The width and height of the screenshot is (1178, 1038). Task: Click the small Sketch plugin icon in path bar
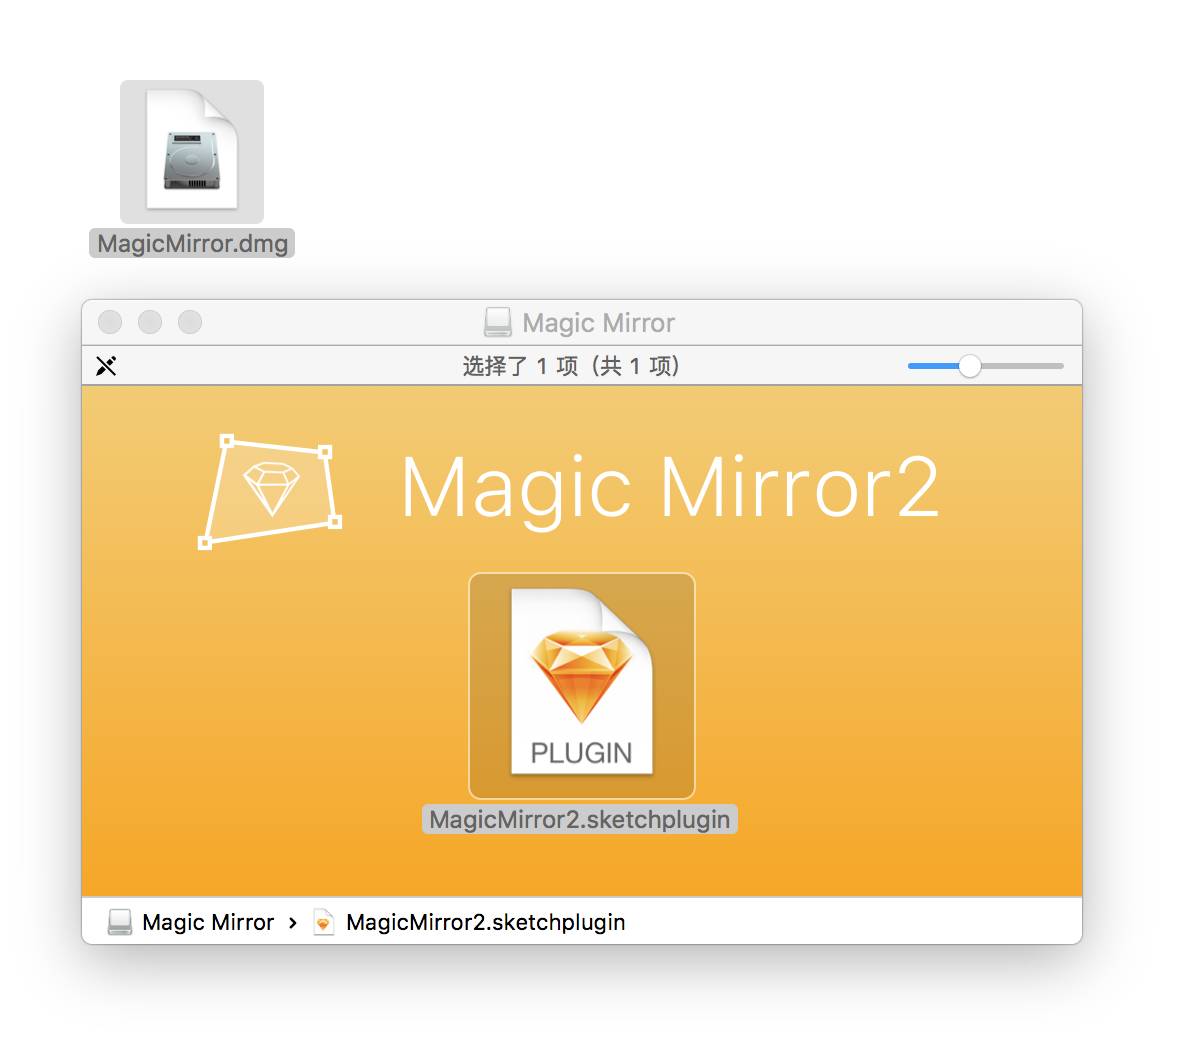[323, 922]
